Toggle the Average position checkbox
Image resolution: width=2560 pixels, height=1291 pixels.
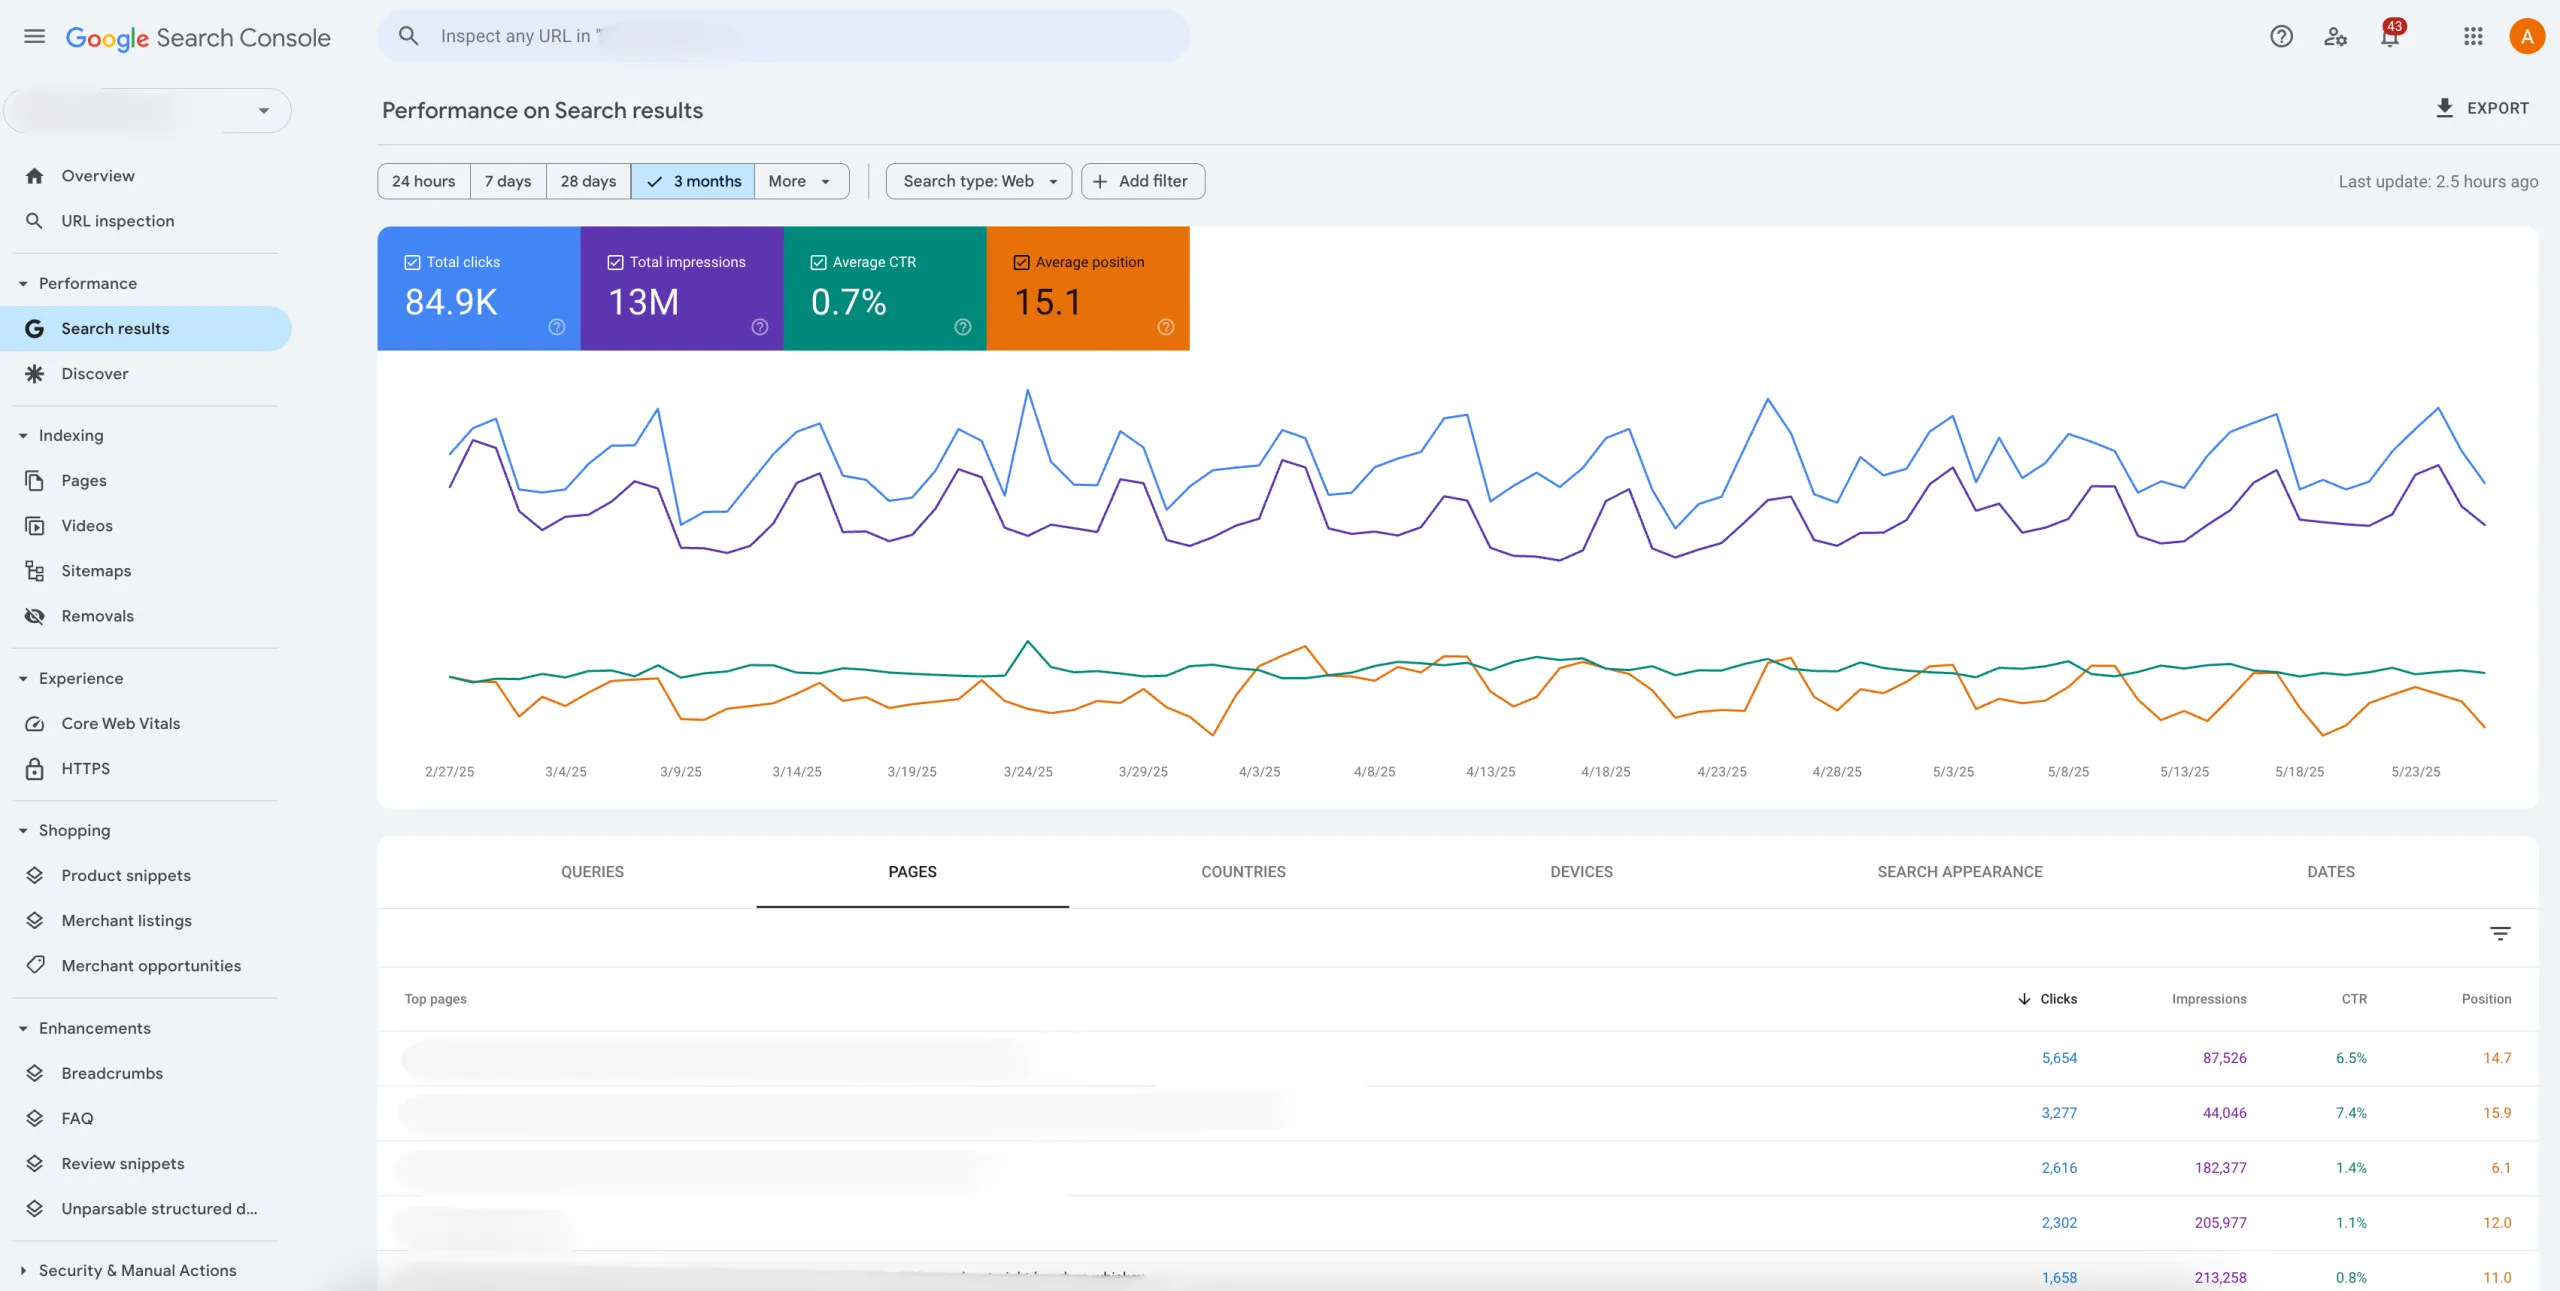[1021, 262]
